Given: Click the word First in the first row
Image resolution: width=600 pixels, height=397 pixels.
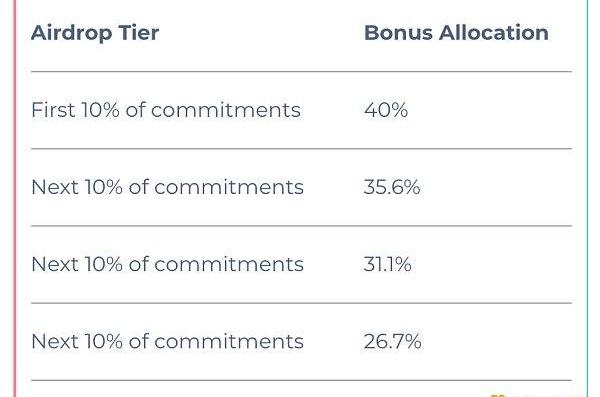Looking at the screenshot, I should [x=53, y=110].
